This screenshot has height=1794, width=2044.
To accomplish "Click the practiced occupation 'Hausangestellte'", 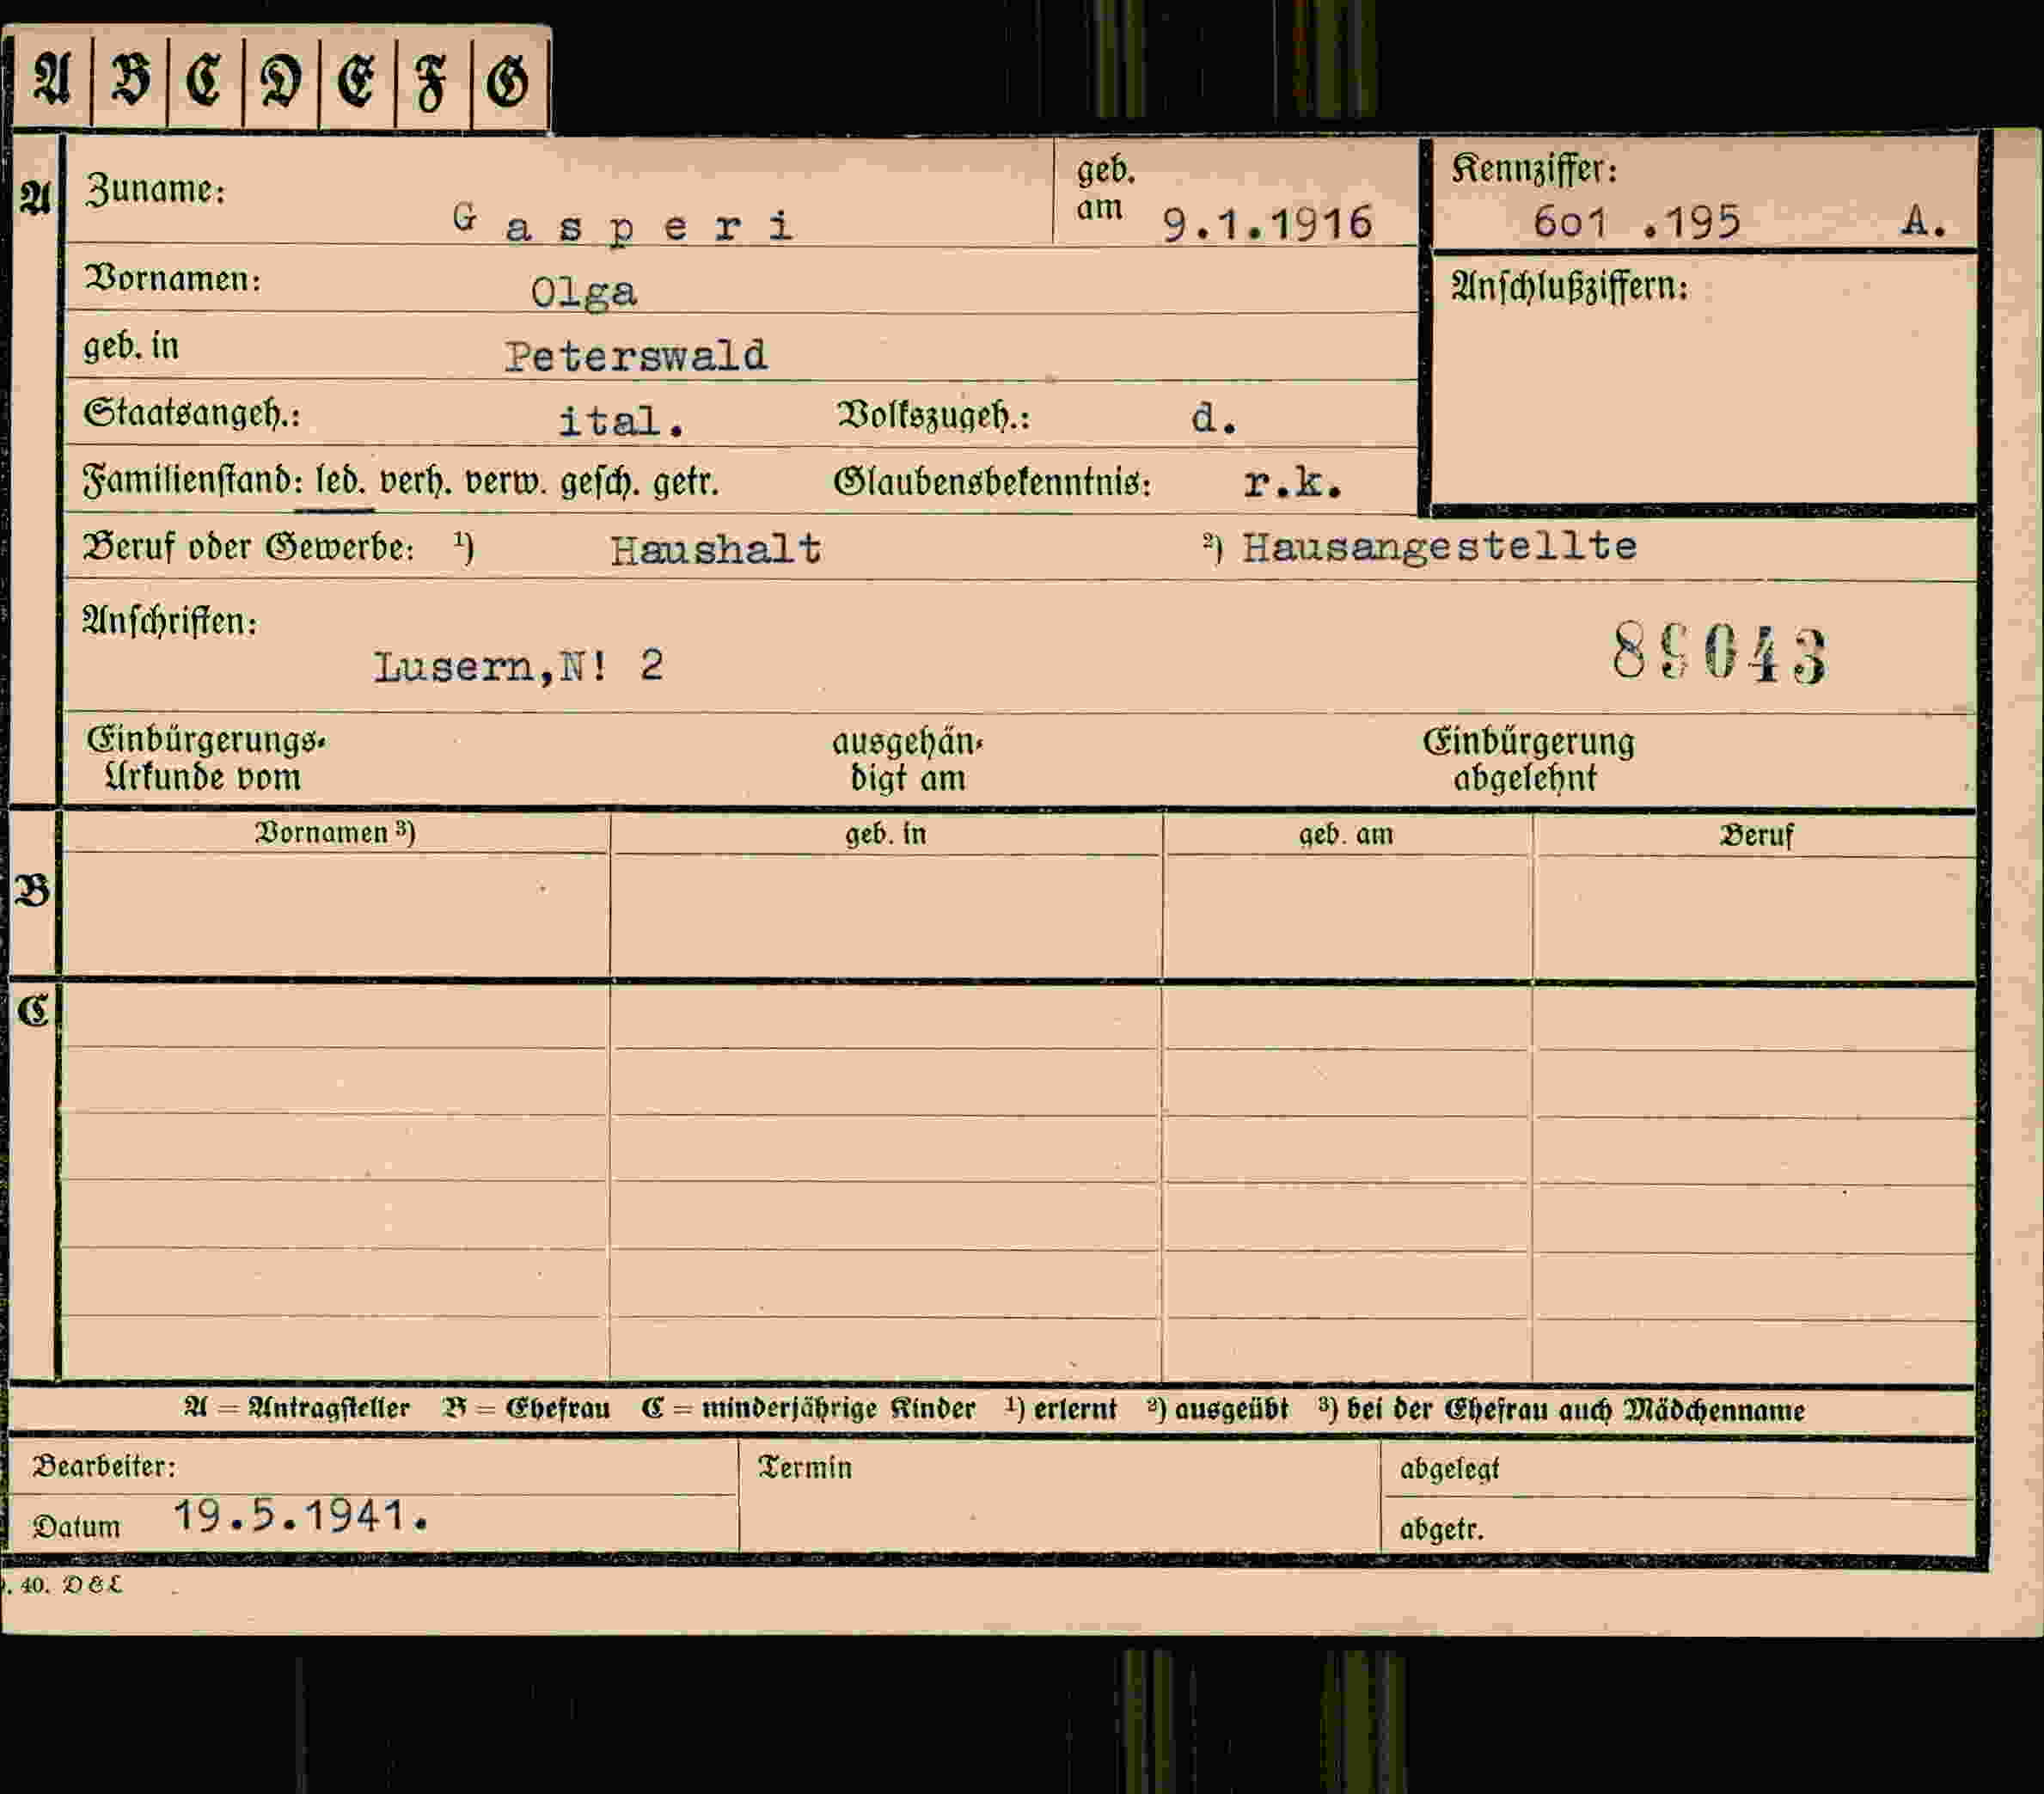I will pos(1440,546).
